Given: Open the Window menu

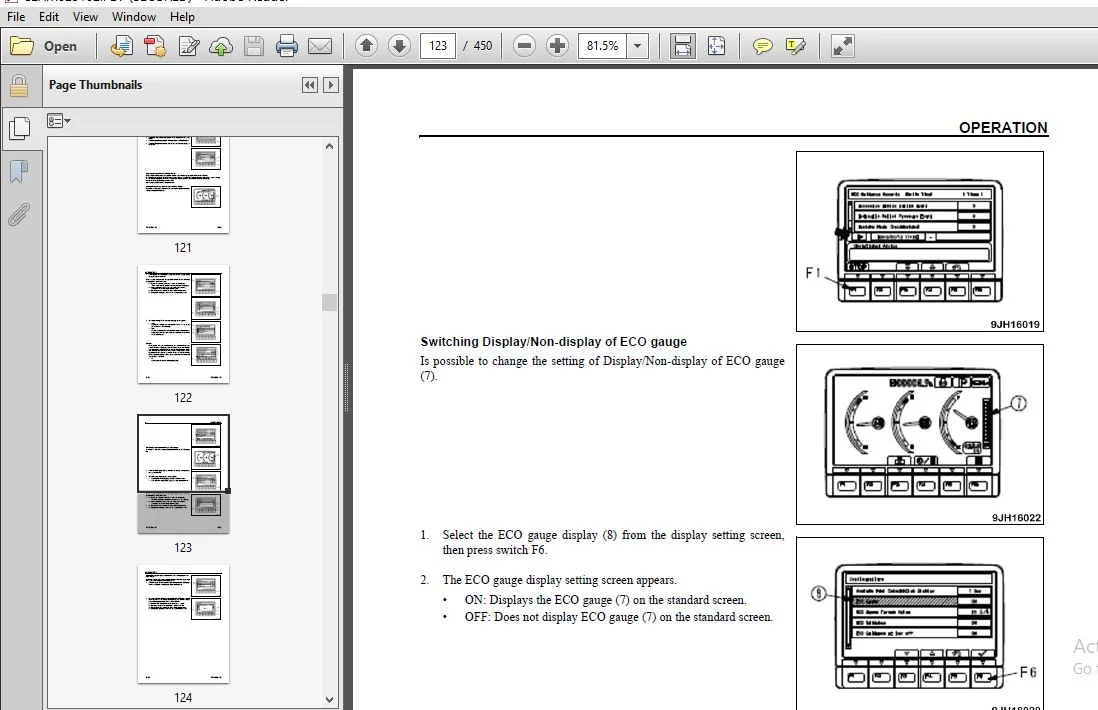Looking at the screenshot, I should coord(133,16).
